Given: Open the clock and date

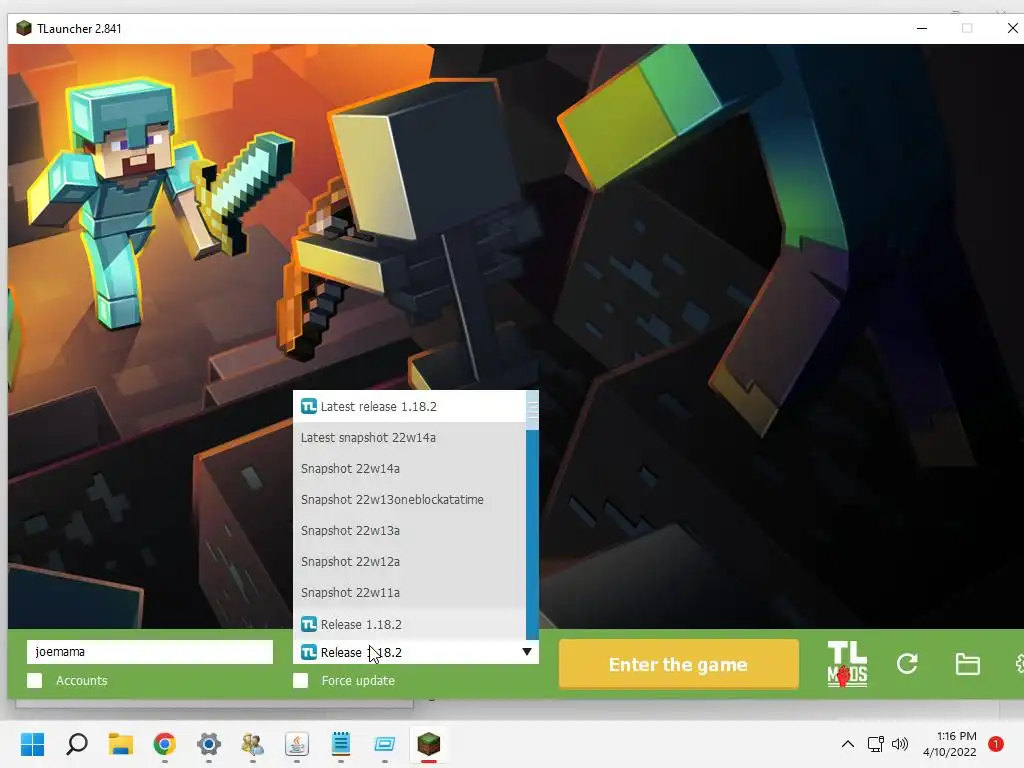Looking at the screenshot, I should (950, 744).
